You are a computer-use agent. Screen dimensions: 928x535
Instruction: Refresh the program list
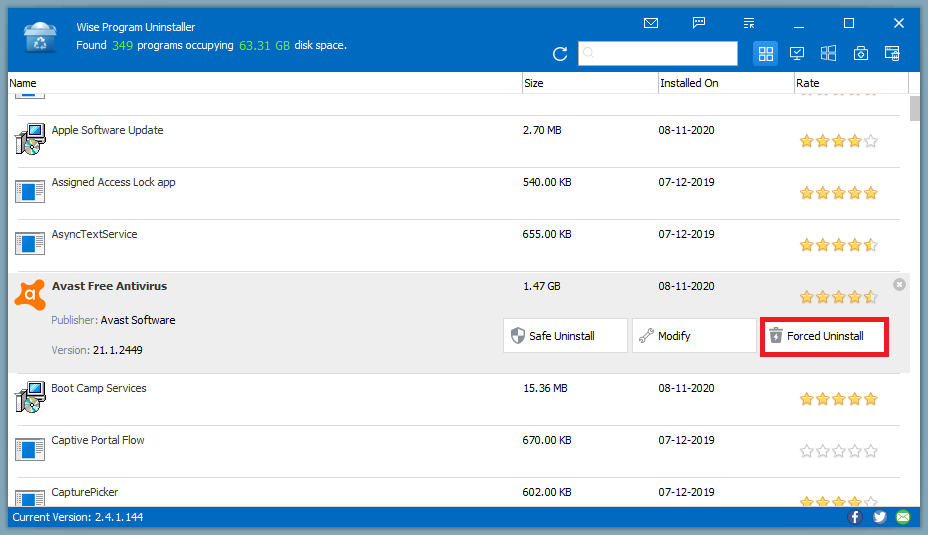click(x=560, y=54)
